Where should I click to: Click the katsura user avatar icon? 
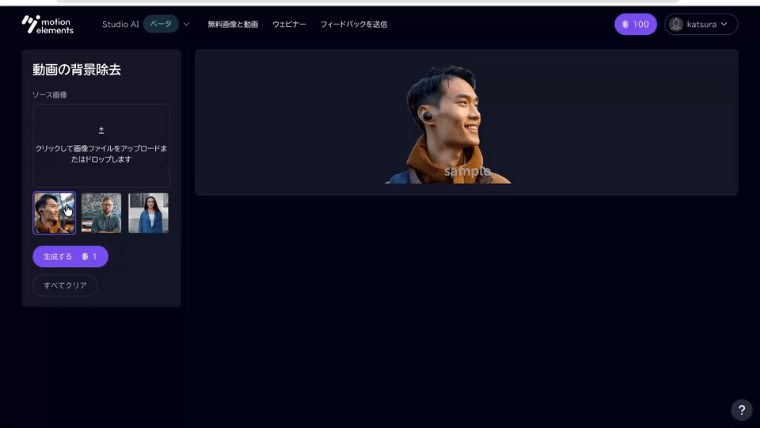point(677,24)
